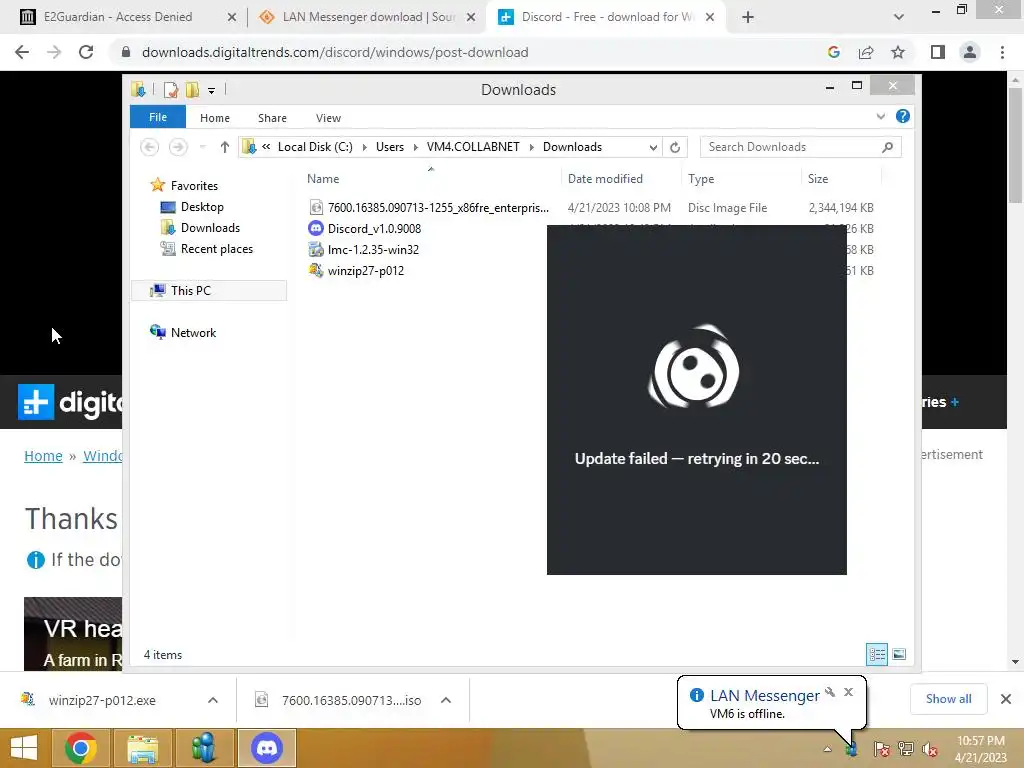Share this page icon in Chrome
1024x768 pixels.
[x=866, y=52]
